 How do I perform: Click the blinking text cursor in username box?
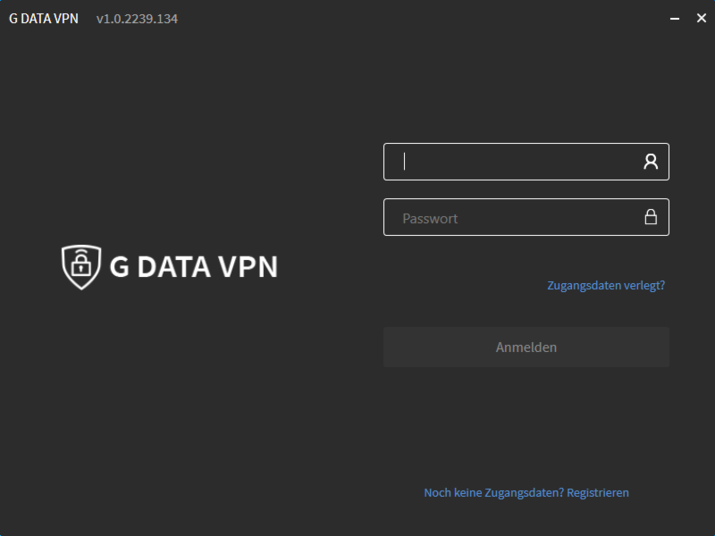click(404, 161)
